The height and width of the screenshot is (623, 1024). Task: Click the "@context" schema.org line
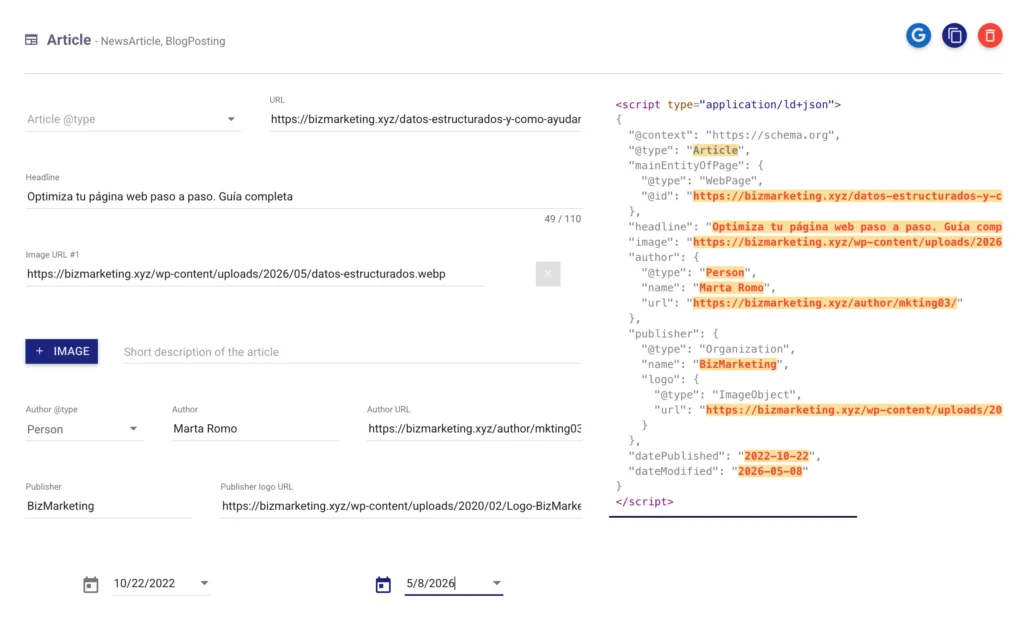tap(734, 135)
